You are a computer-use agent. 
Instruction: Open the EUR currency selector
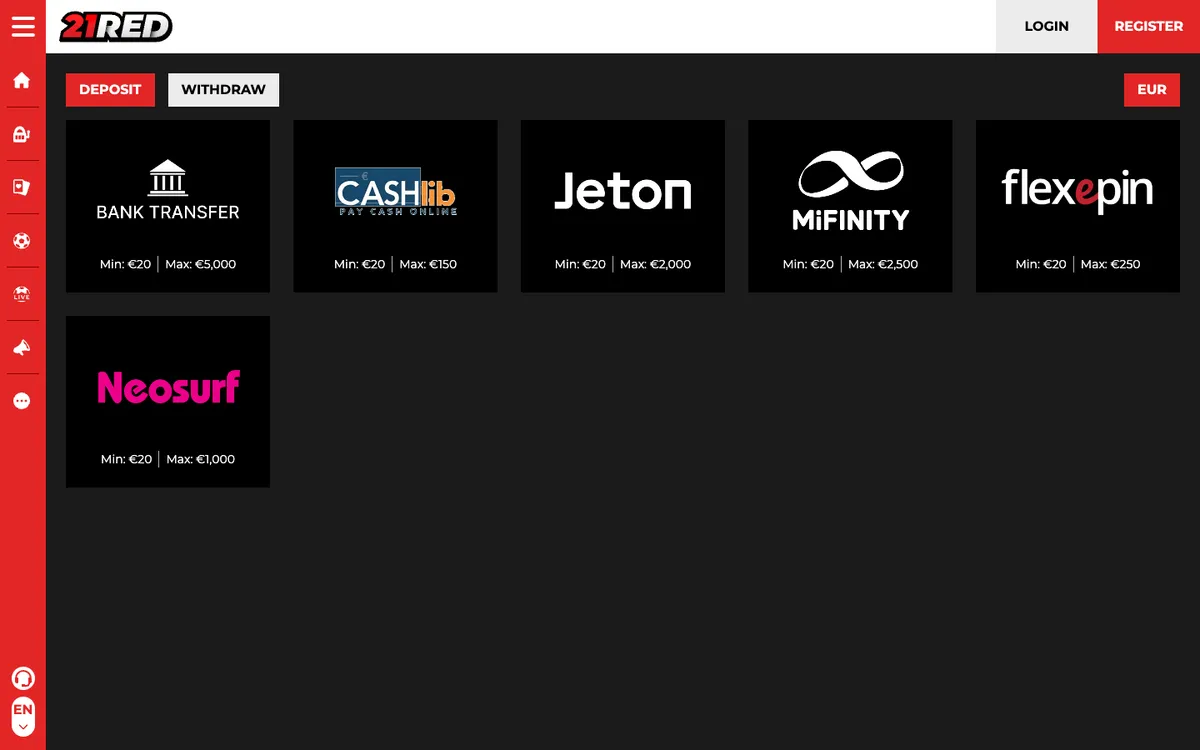[1152, 89]
